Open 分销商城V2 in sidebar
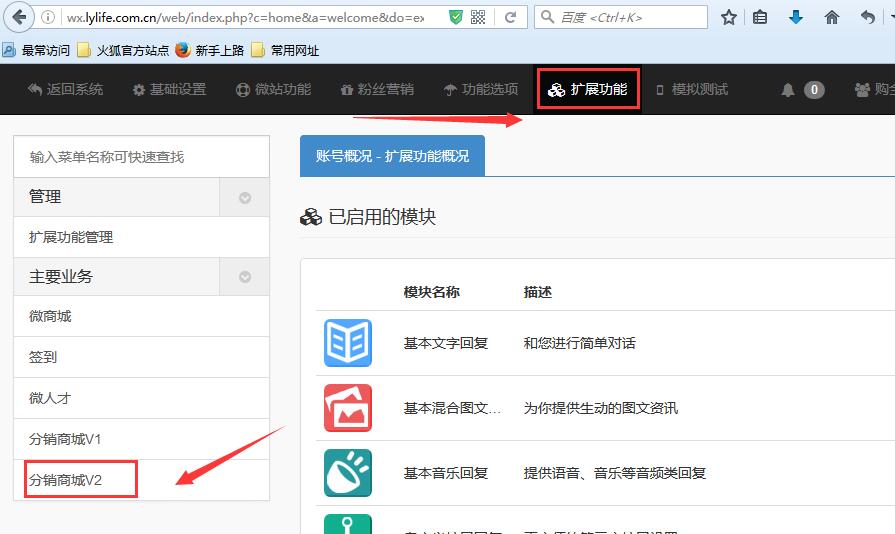Viewport: 895px width, 534px height. click(66, 480)
